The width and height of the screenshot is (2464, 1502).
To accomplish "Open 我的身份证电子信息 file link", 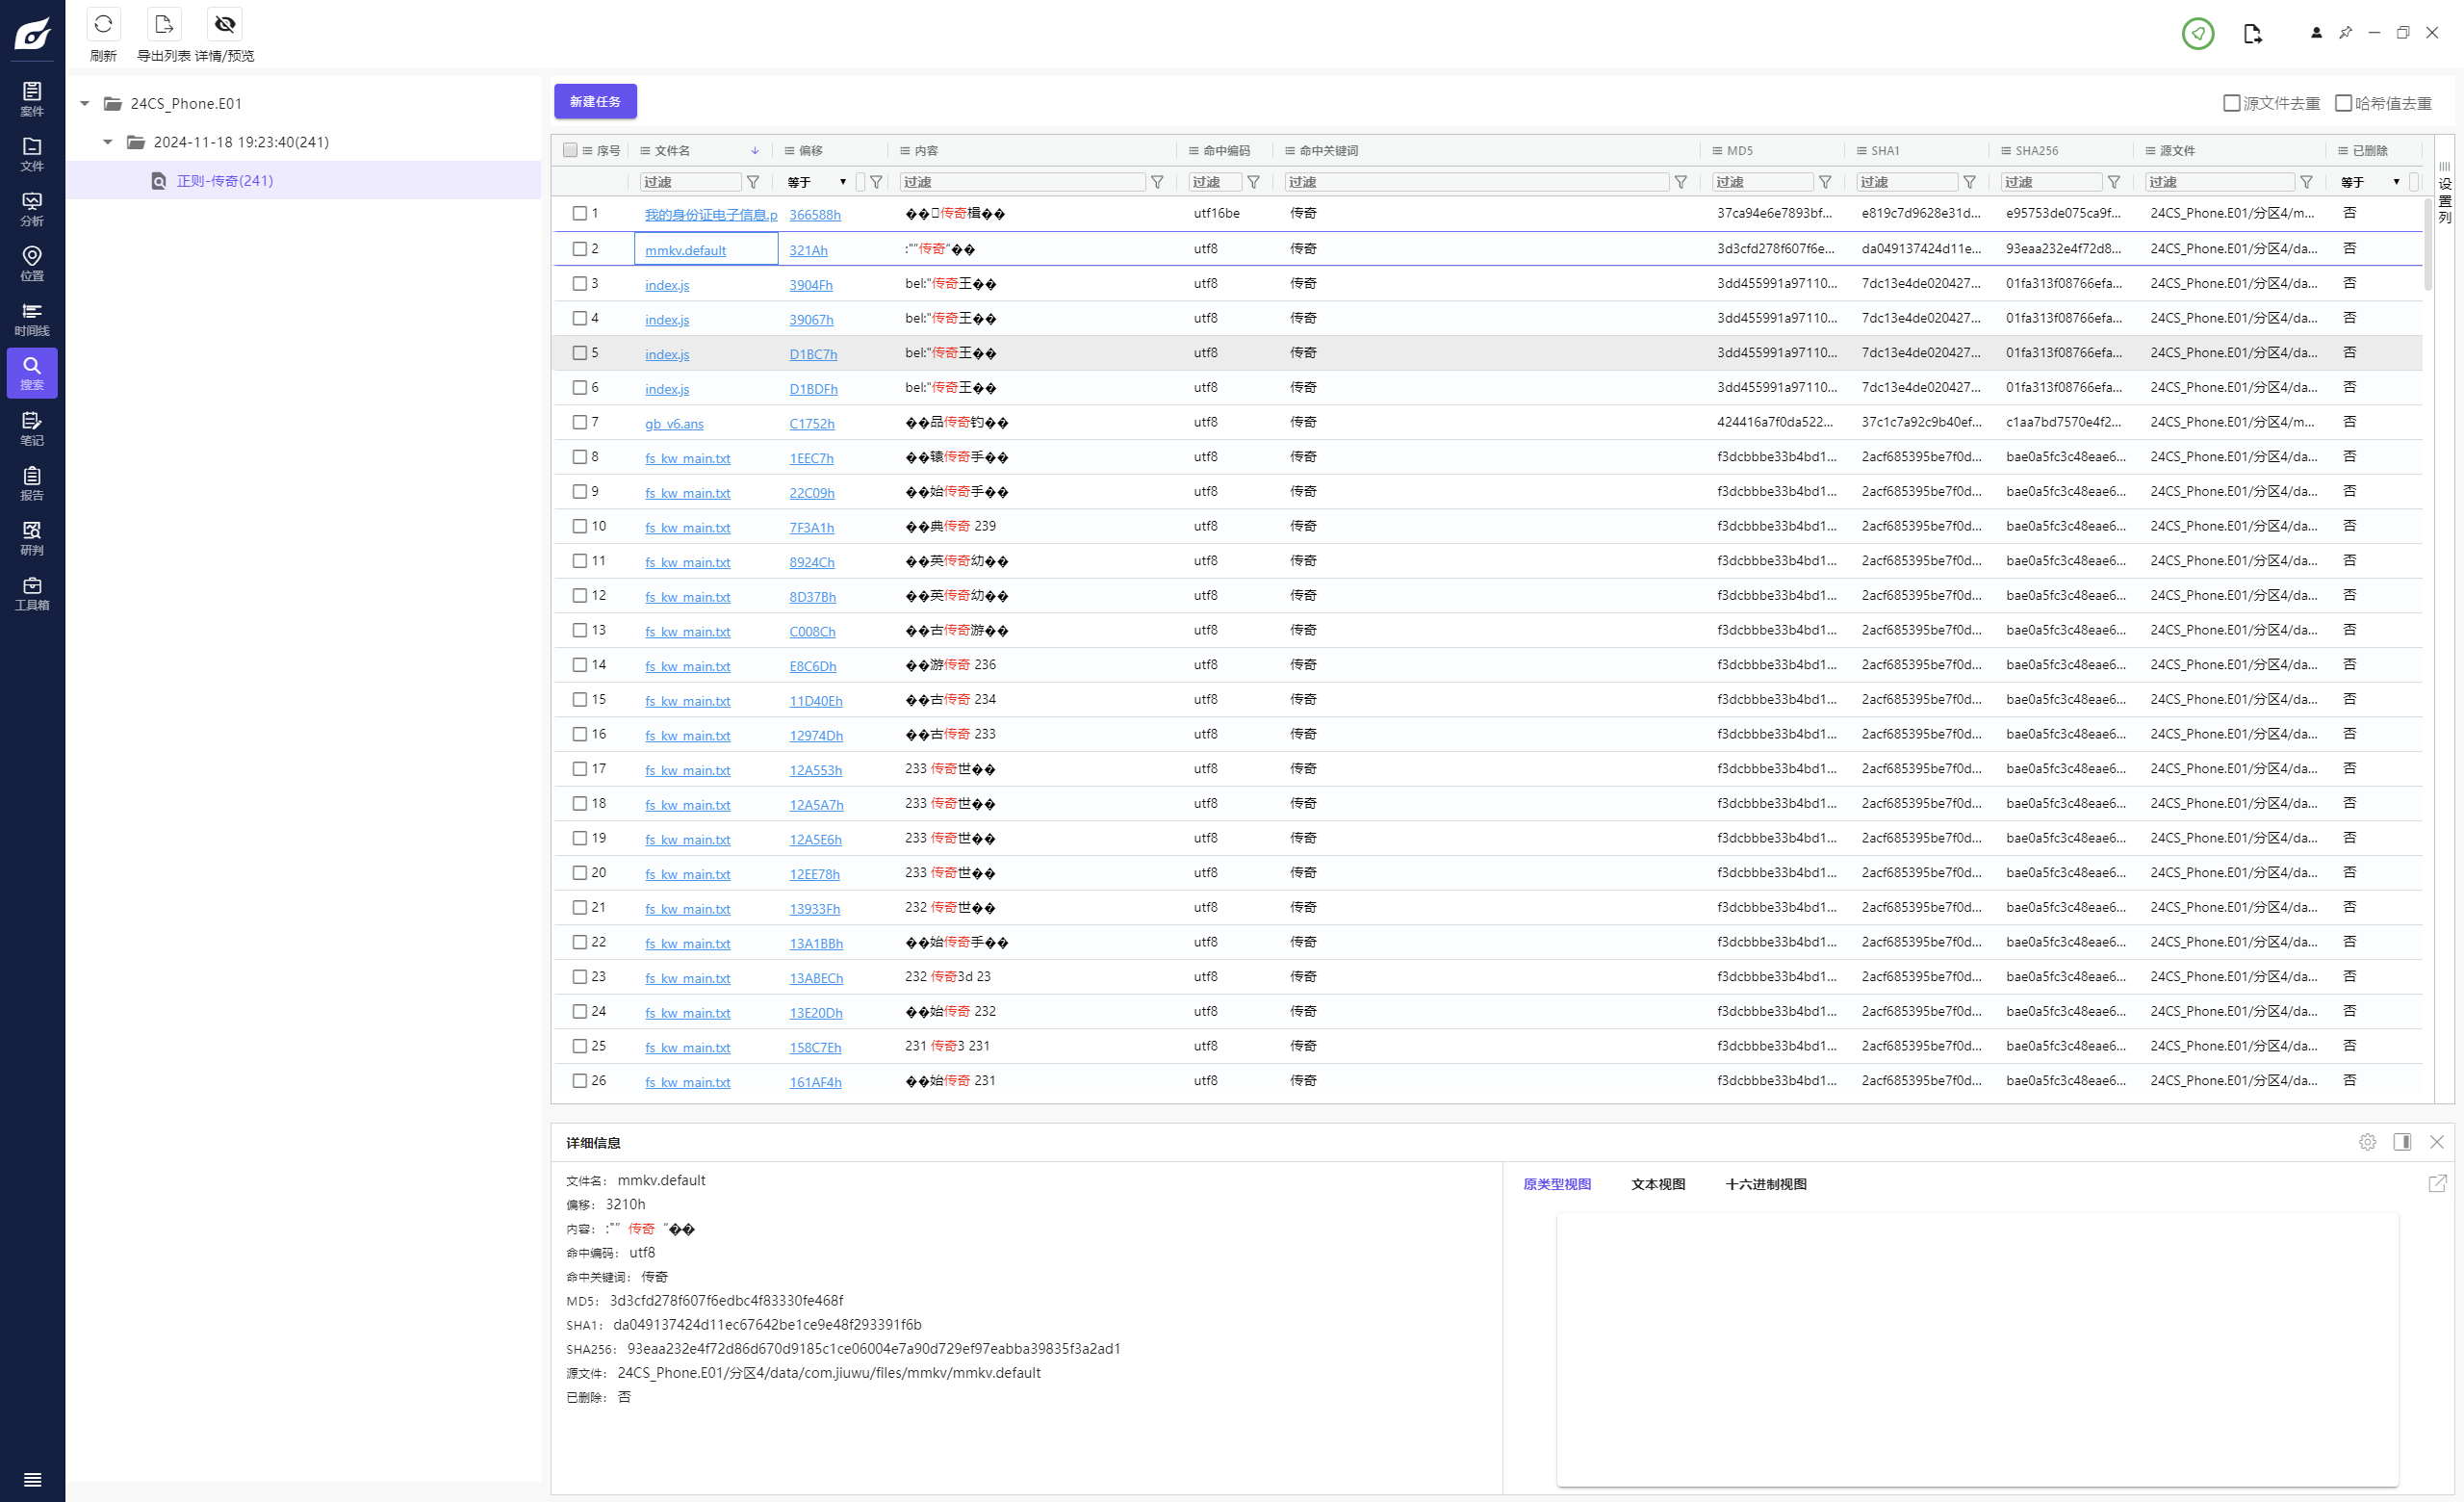I will coord(711,215).
